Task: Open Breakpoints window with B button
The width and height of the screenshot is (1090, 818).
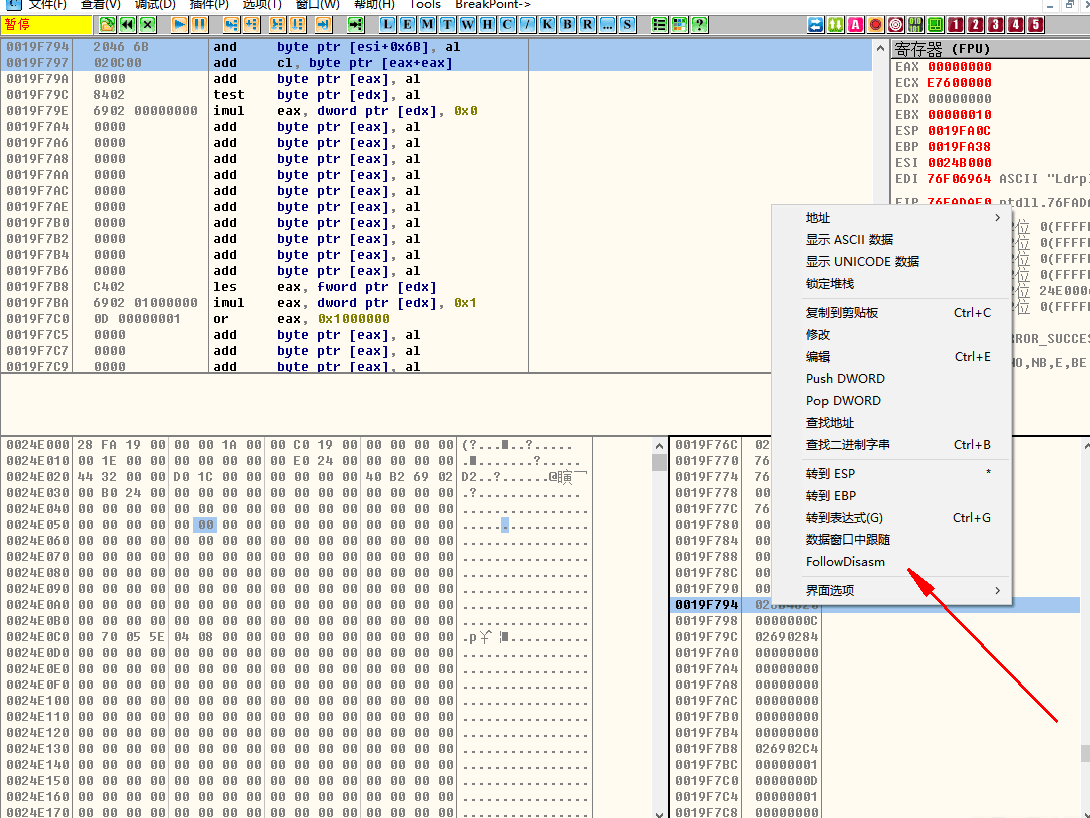Action: tap(568, 25)
